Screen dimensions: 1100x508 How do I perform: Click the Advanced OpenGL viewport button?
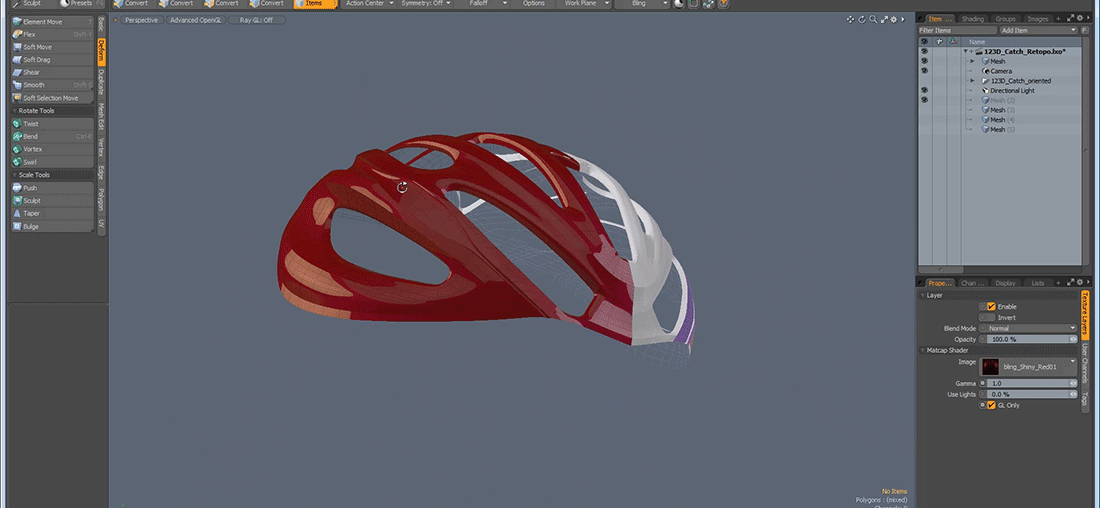196,20
